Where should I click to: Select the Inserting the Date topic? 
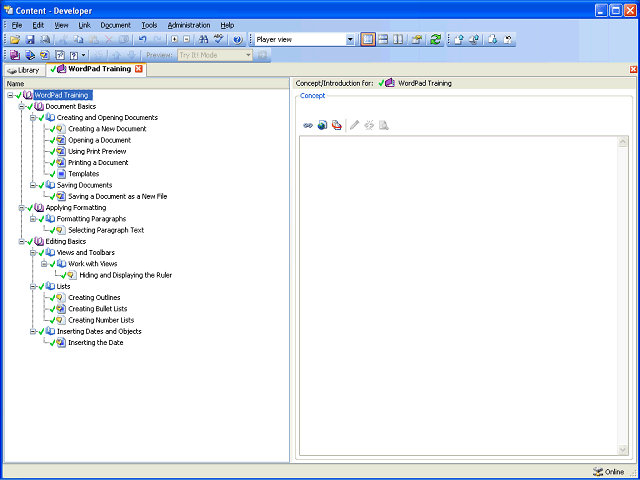click(x=96, y=343)
